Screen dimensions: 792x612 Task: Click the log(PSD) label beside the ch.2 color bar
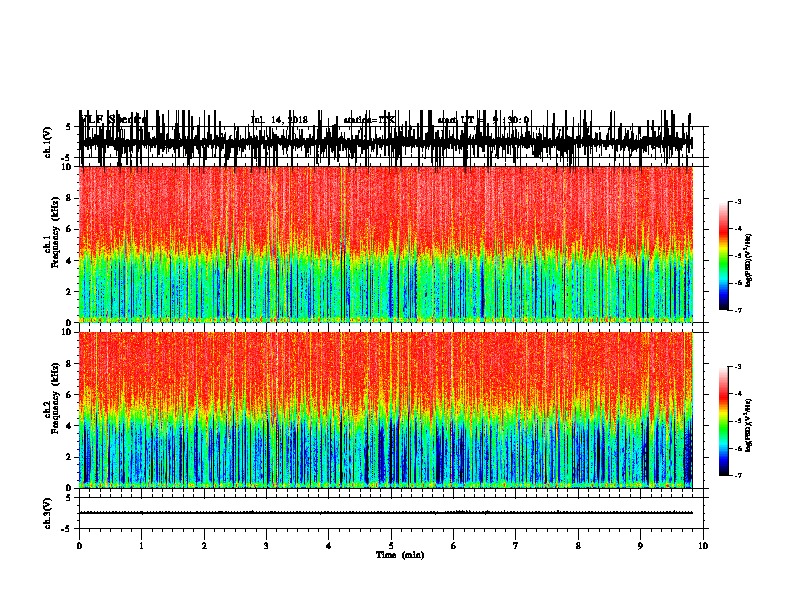tap(749, 425)
